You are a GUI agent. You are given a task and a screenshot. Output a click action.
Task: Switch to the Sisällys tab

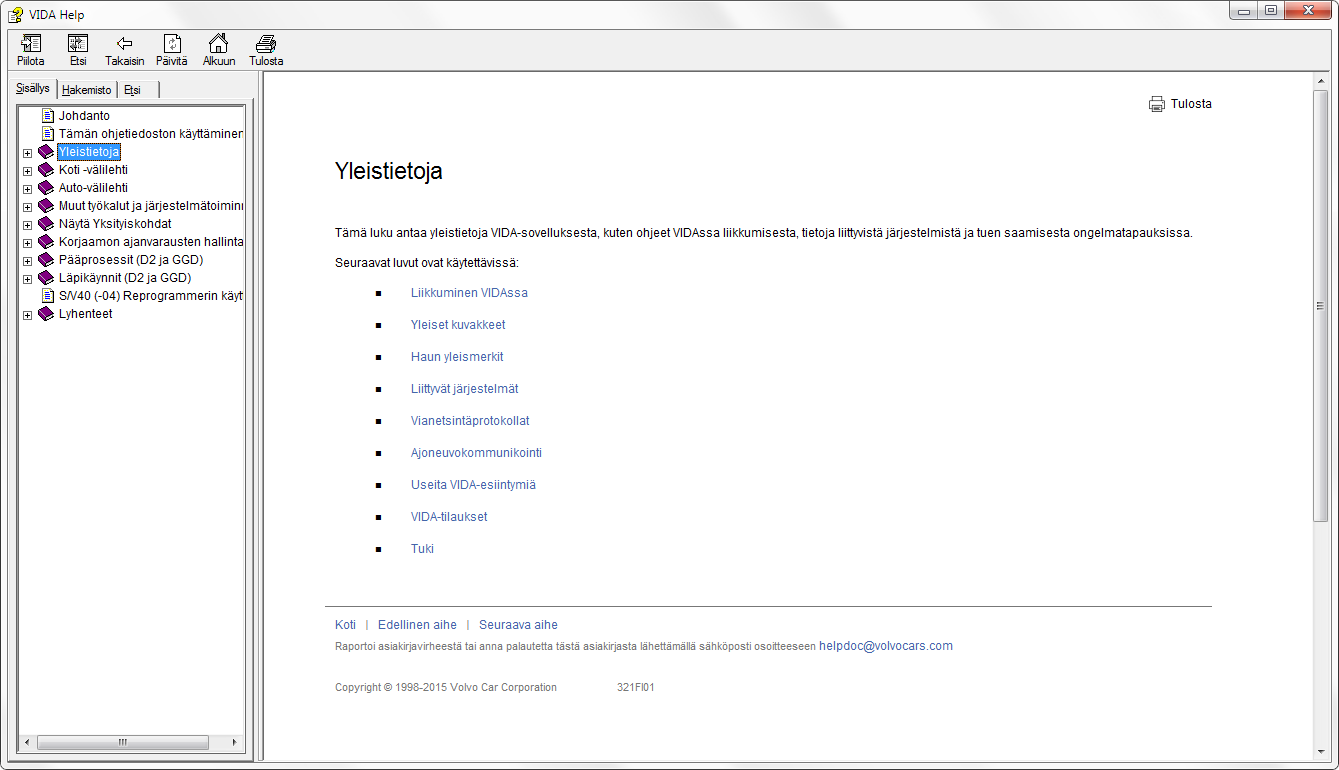click(33, 88)
